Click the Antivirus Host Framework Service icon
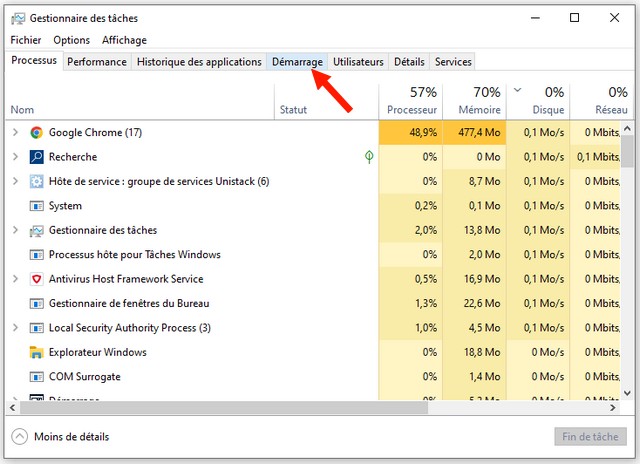Image resolution: width=640 pixels, height=464 pixels. 37,279
